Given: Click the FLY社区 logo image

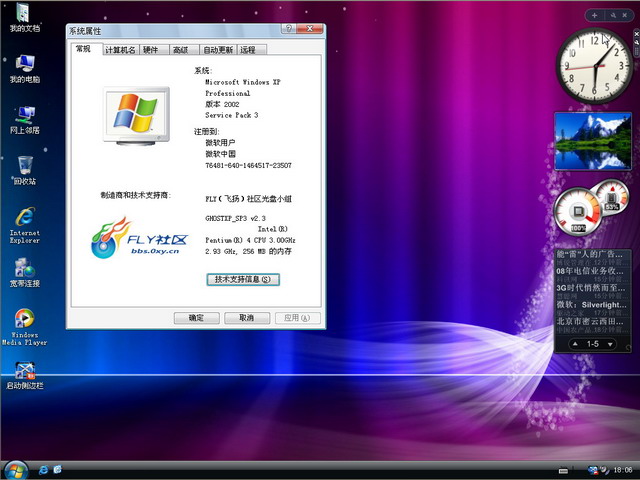Looking at the screenshot, I should pos(139,238).
